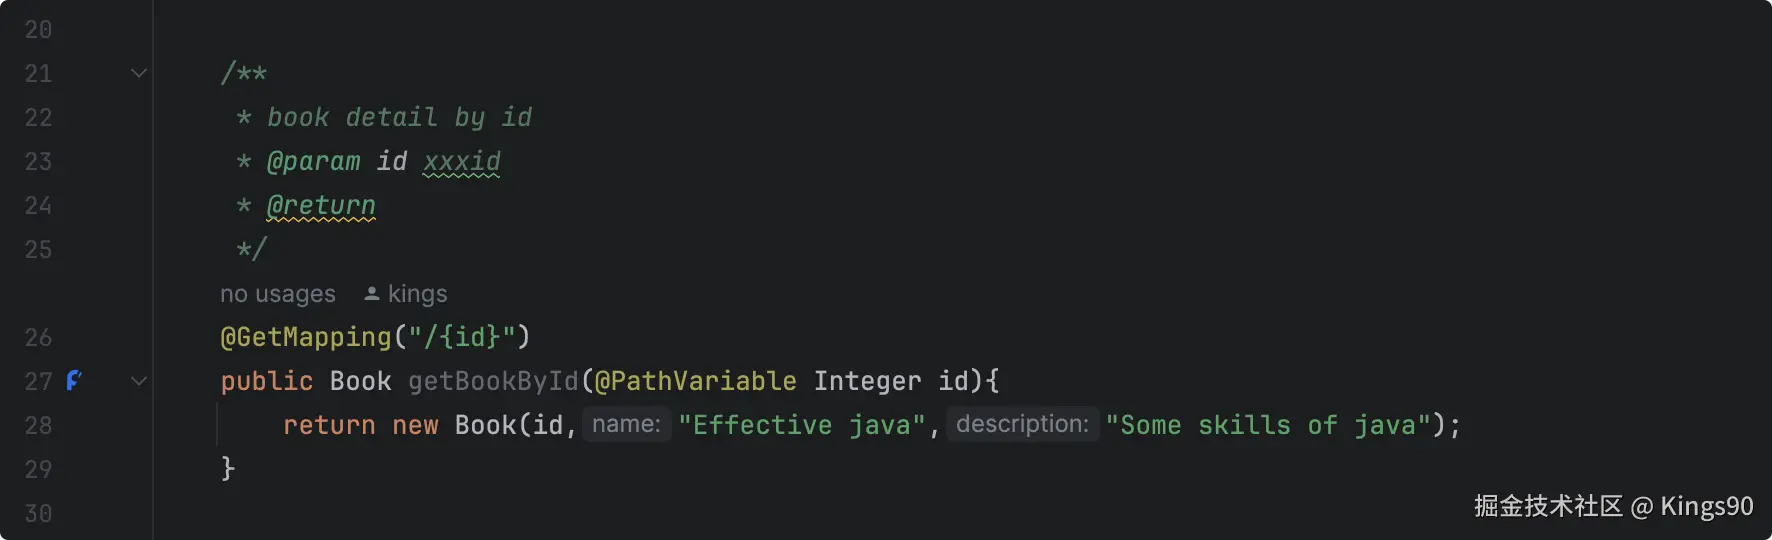
Task: Click the 'description:' parameter hint
Action: click(x=1022, y=424)
